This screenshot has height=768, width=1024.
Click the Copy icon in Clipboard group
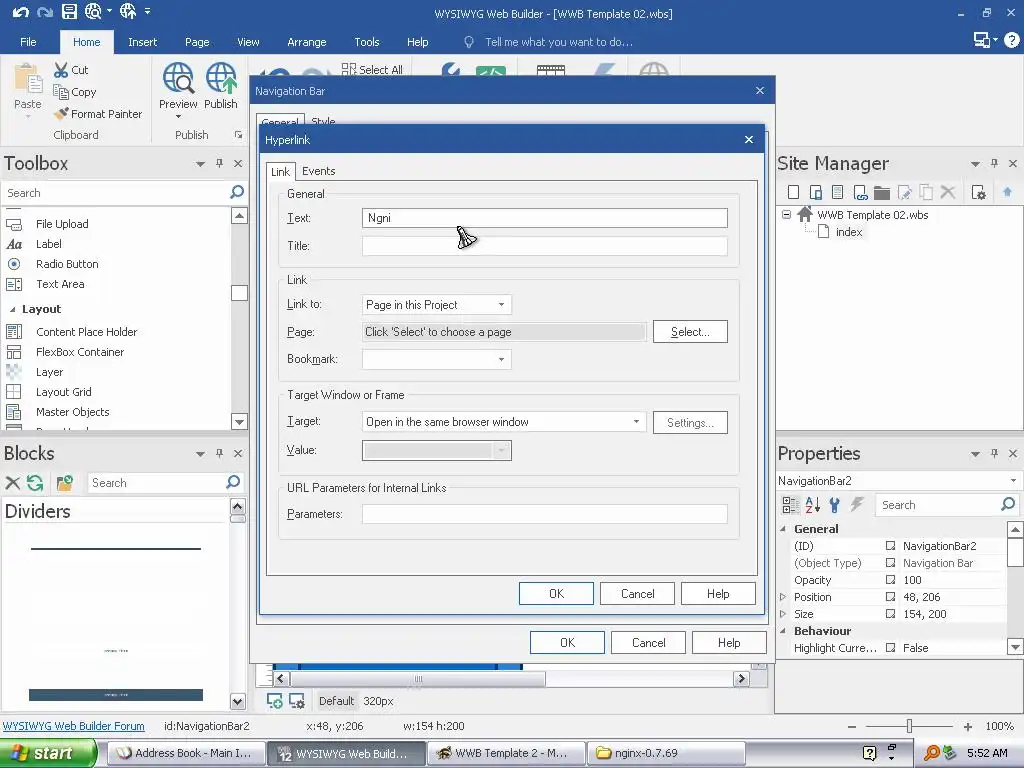tap(61, 92)
